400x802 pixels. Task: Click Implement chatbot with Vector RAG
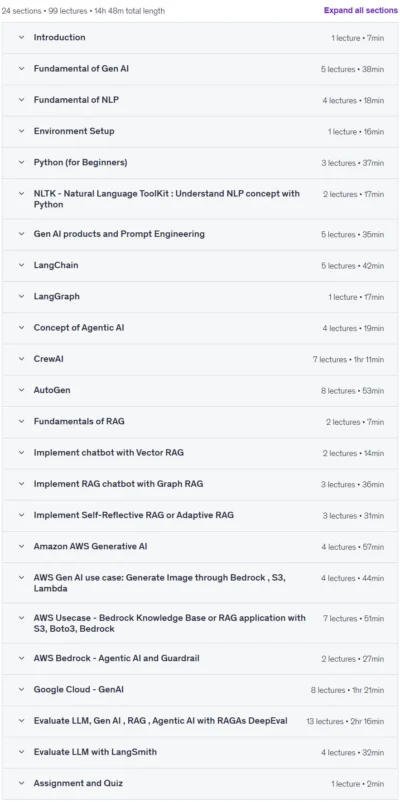108,453
